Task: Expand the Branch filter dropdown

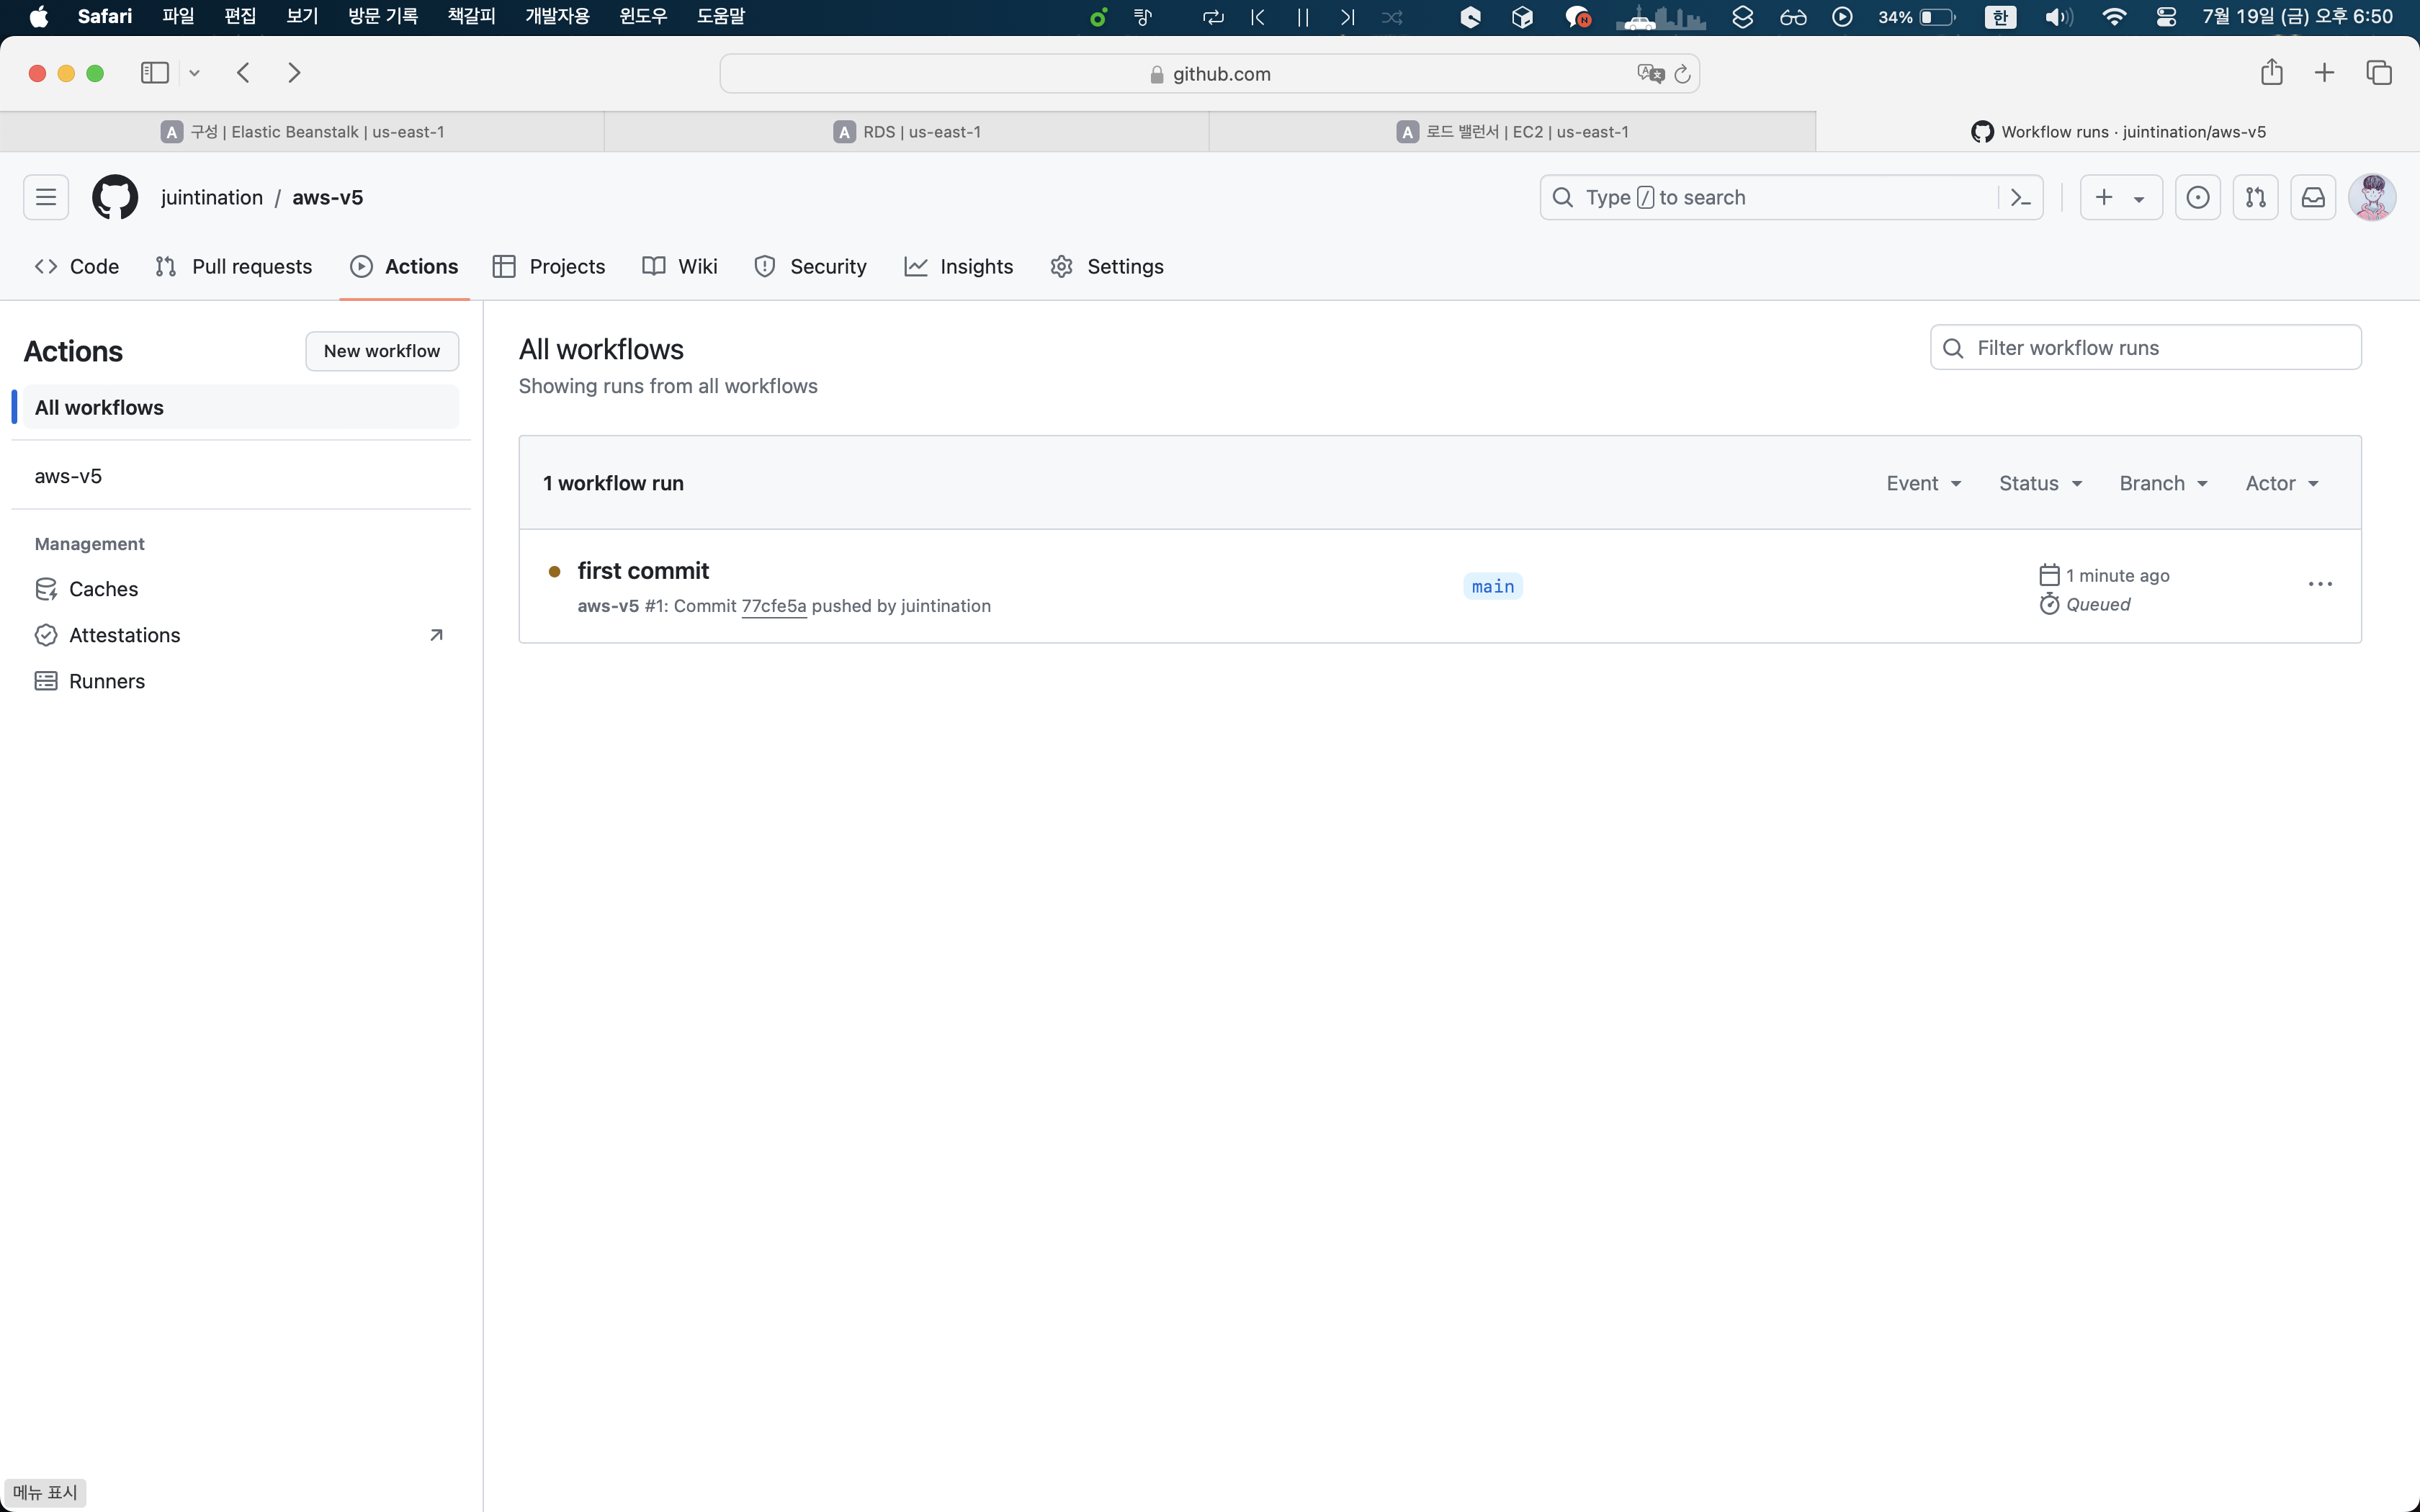Action: (2162, 483)
